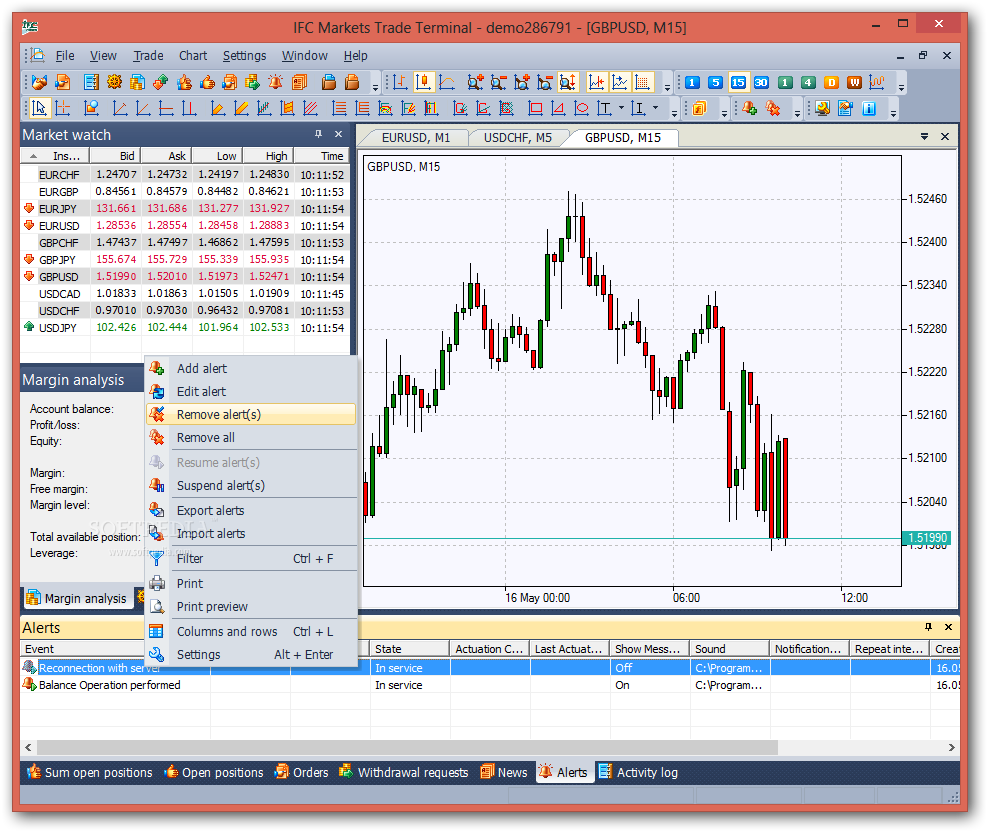Click the zoom in magnifier with plus icon
988x832 pixels.
point(475,83)
